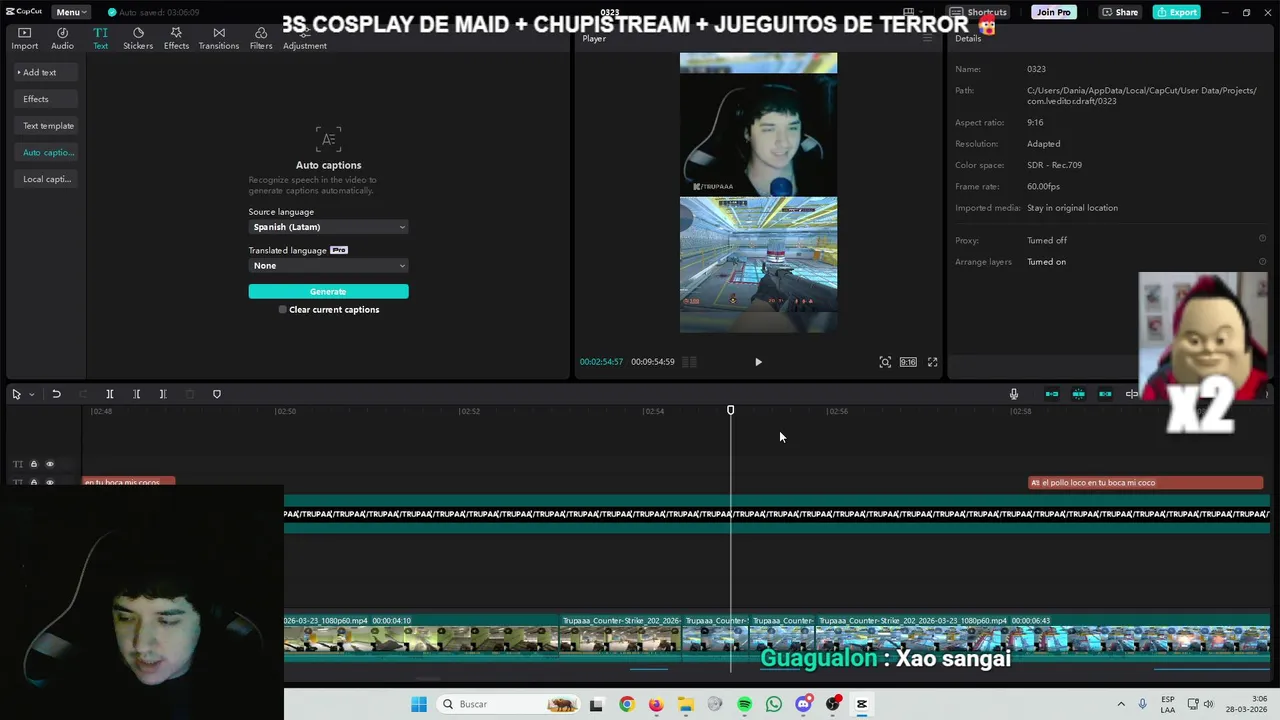Open the Adjustment tab
Viewport: 1280px width, 720px height.
(x=304, y=38)
